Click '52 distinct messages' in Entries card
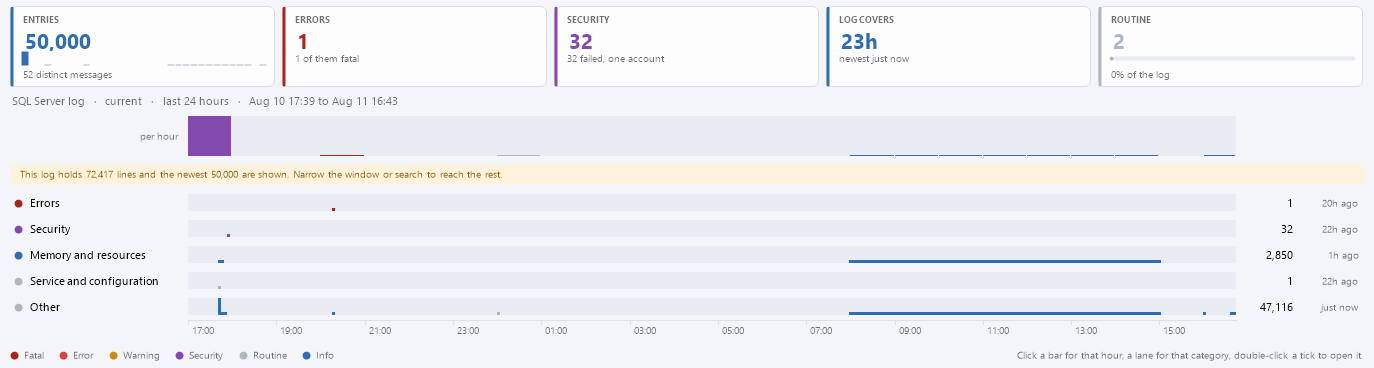The image size is (1374, 368). point(67,74)
